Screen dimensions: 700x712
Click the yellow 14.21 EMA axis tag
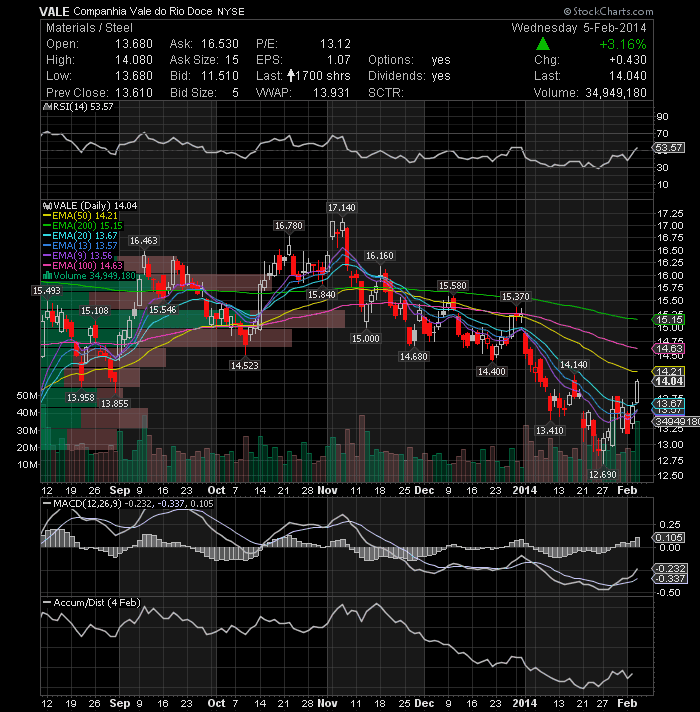668,371
